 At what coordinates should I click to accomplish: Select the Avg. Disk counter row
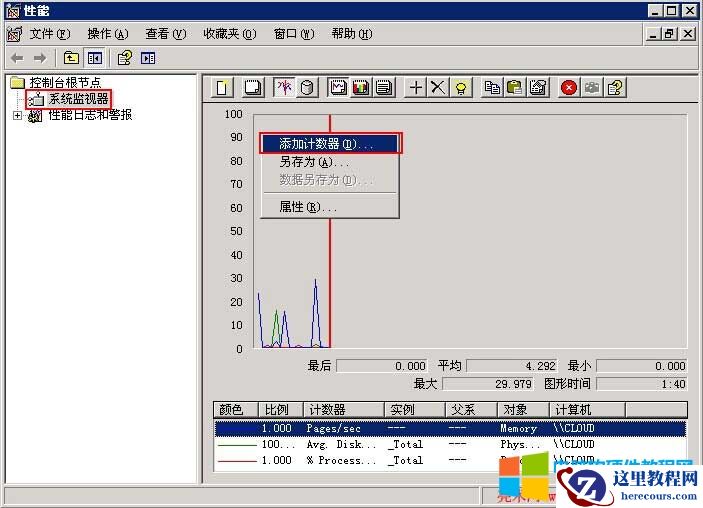point(450,444)
